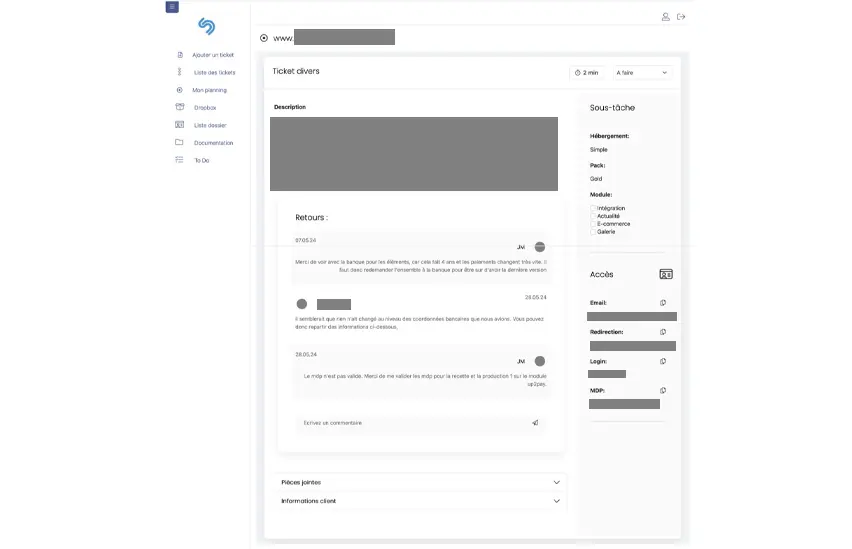Open Ajouter un ticket menu item

212,55
